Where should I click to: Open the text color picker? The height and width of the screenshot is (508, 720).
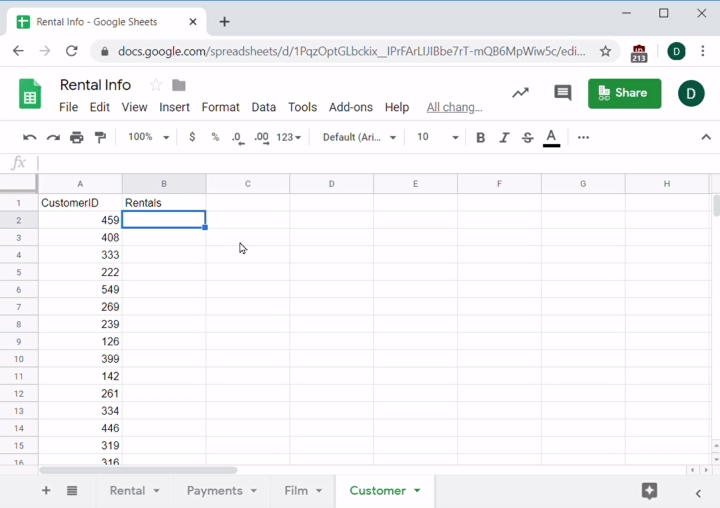pos(551,137)
